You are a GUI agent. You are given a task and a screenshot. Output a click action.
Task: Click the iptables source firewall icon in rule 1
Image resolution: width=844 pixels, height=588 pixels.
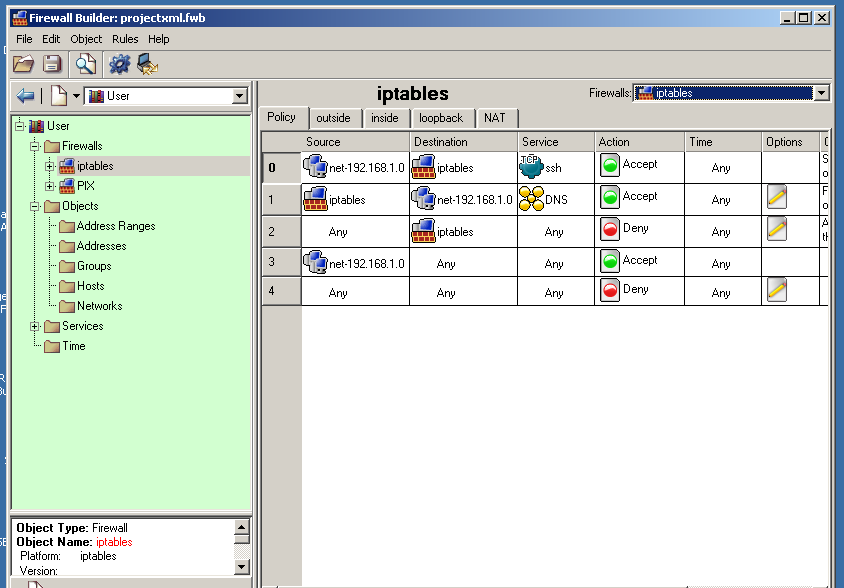(315, 199)
